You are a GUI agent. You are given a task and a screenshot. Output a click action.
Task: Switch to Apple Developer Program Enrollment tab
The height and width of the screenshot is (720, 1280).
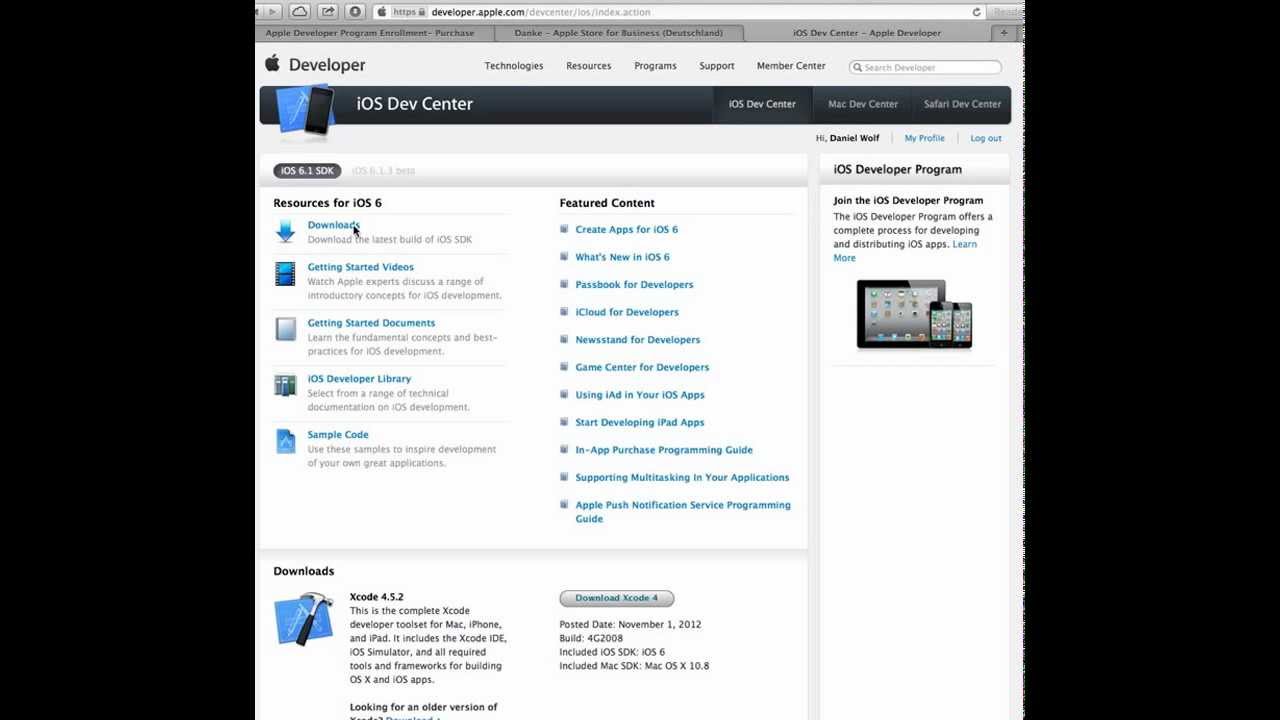pos(370,33)
